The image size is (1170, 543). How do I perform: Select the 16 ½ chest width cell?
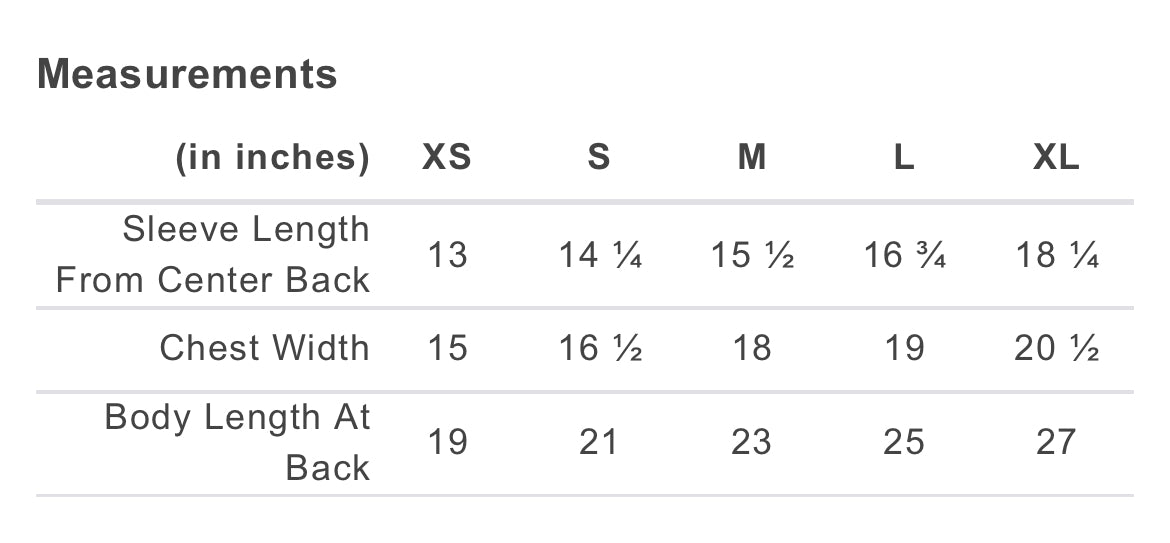(x=600, y=348)
